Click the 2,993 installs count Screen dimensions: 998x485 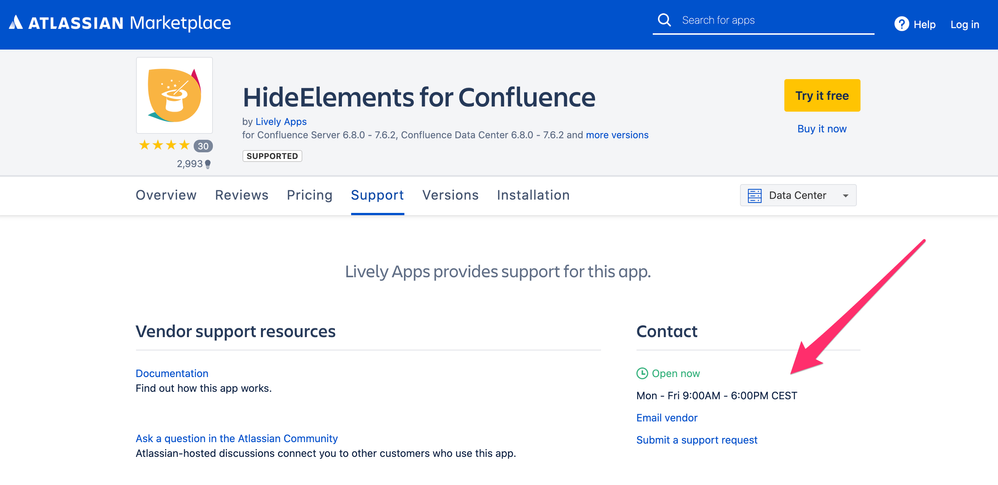(x=189, y=164)
